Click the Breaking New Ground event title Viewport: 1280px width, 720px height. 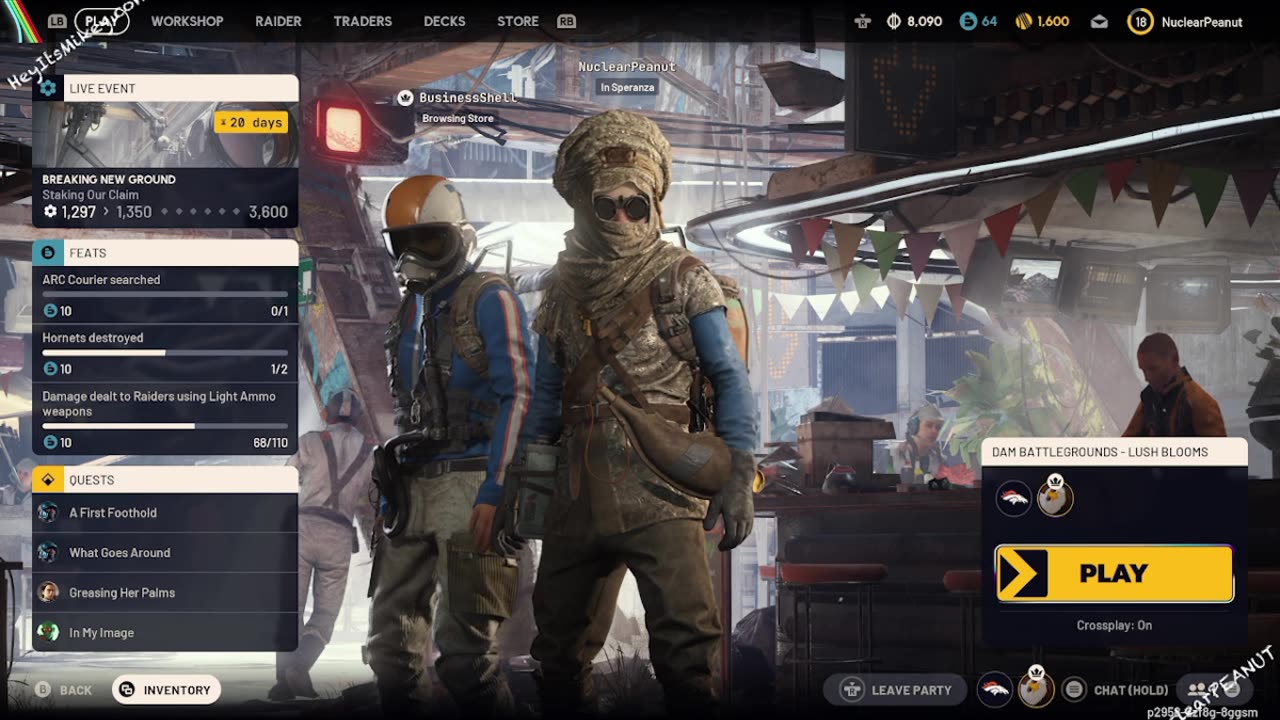[109, 180]
